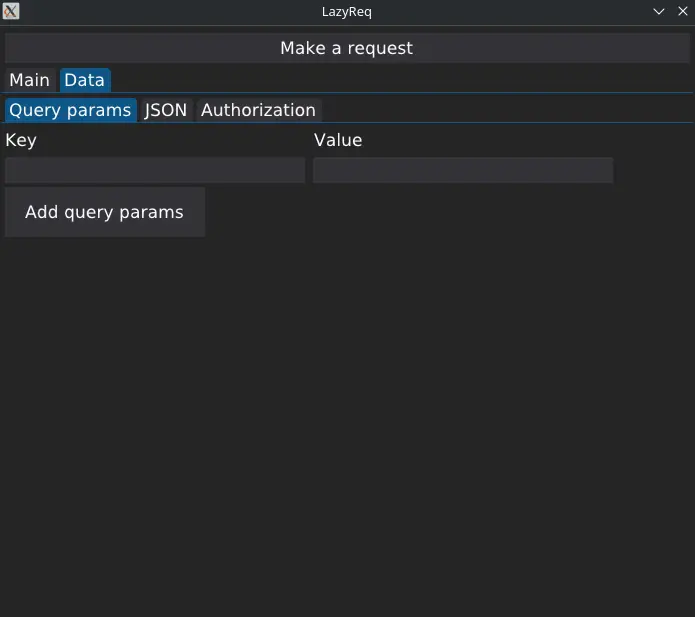Image resolution: width=695 pixels, height=617 pixels.
Task: Close the LazyReq window
Action: pos(683,11)
